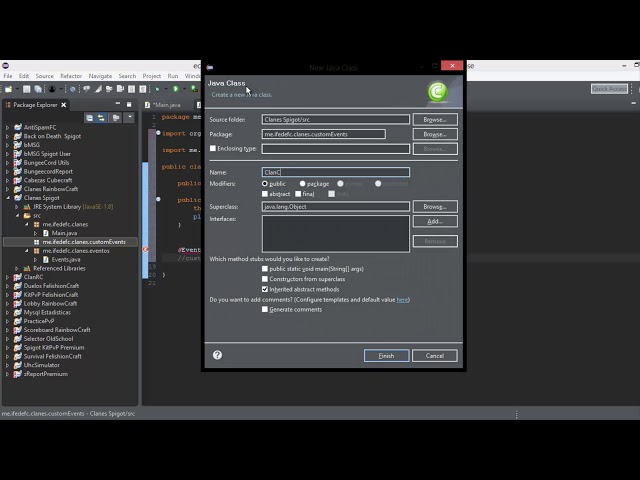
Task: Uncheck Inherited abstract methods checkbox
Action: 265,289
